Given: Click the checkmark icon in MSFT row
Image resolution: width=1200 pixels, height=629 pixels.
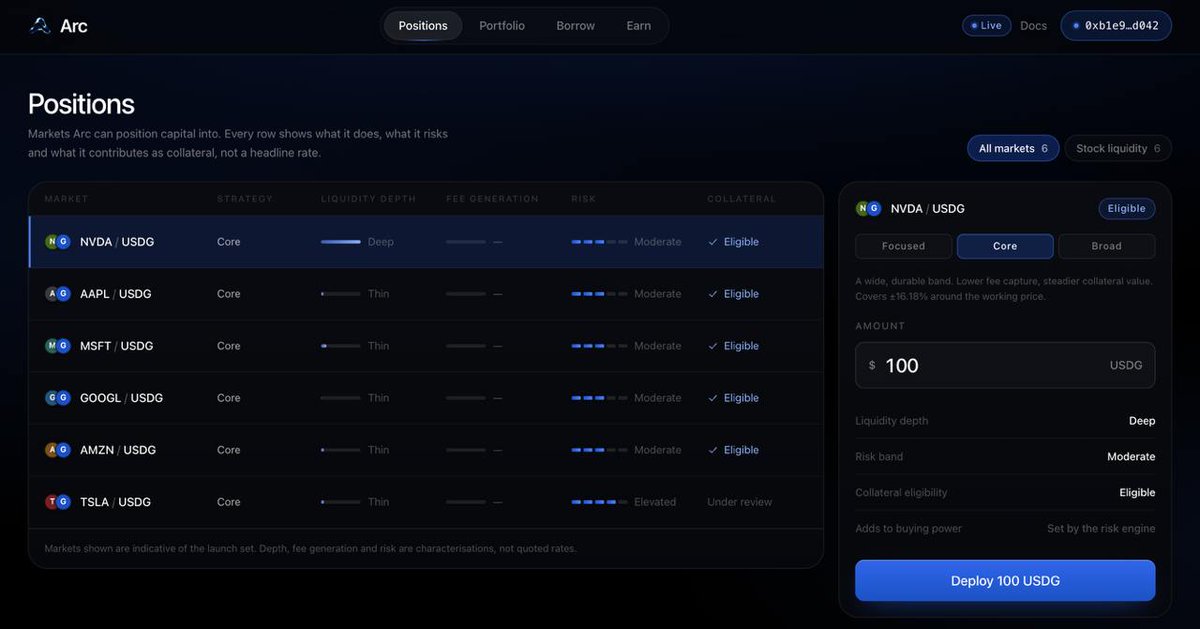Looking at the screenshot, I should [x=713, y=346].
